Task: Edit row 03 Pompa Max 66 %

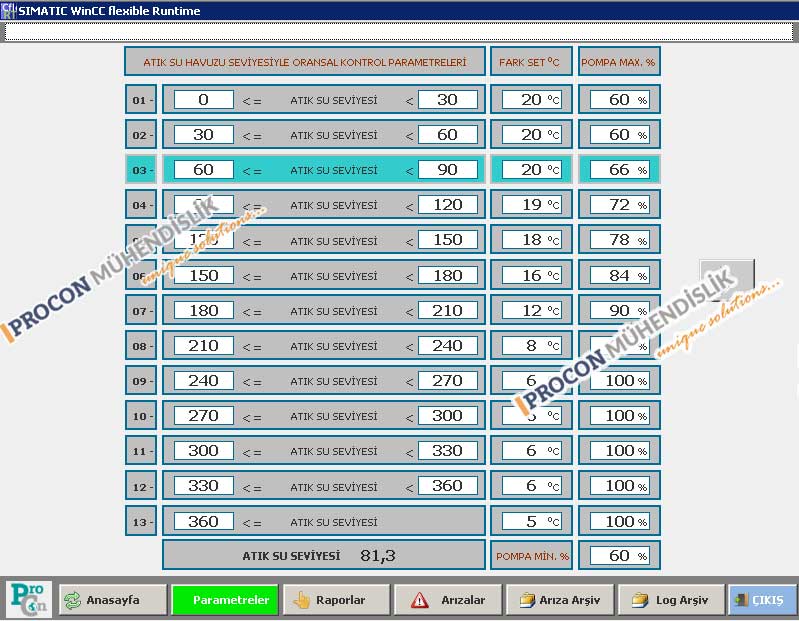Action: tap(619, 170)
